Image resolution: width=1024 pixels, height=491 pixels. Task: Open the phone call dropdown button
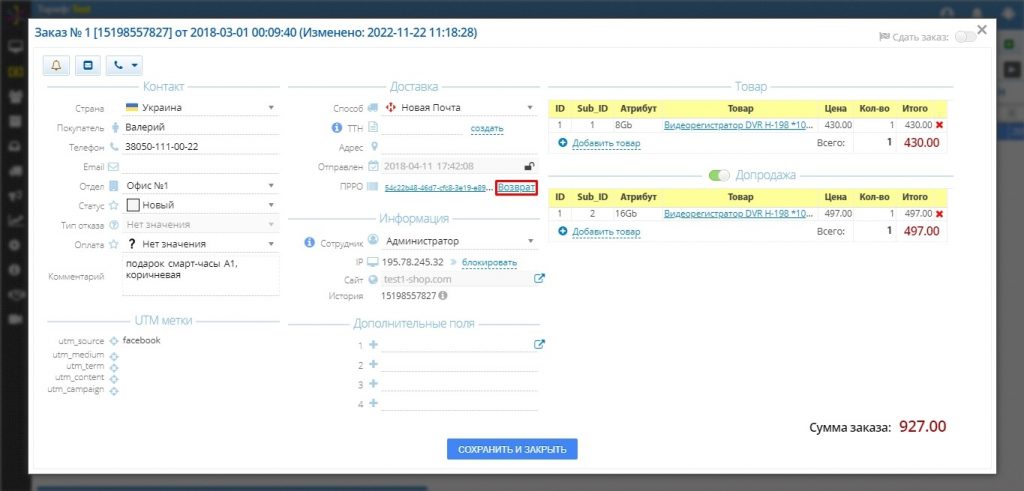(124, 66)
